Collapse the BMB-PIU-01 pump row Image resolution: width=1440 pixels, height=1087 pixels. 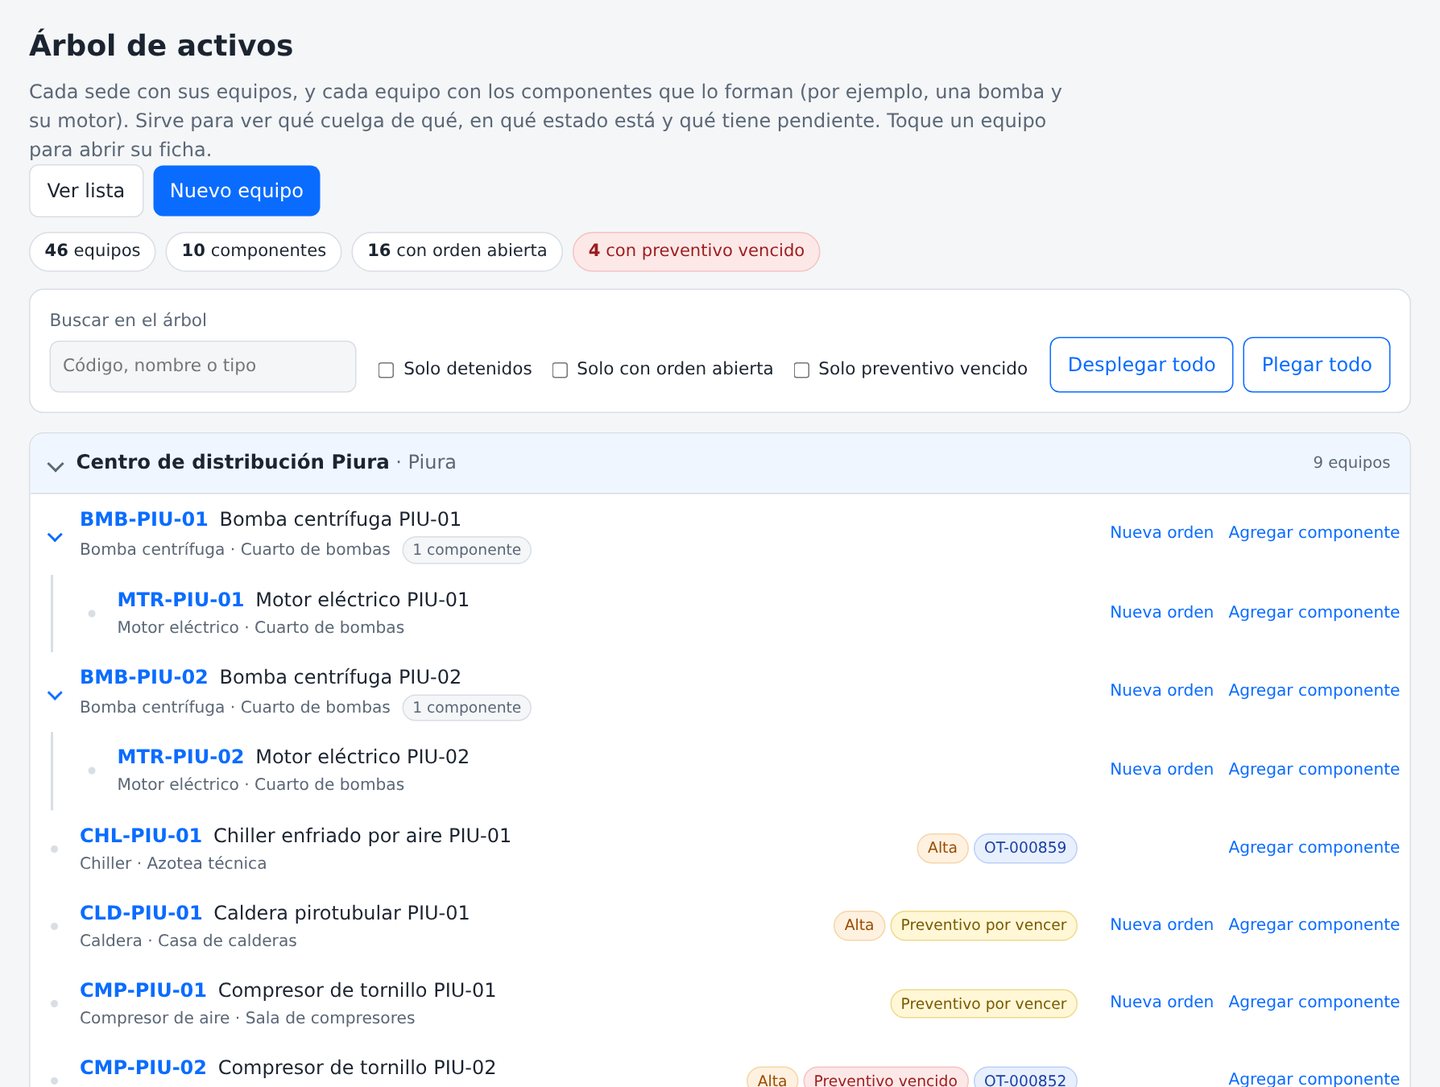coord(55,537)
